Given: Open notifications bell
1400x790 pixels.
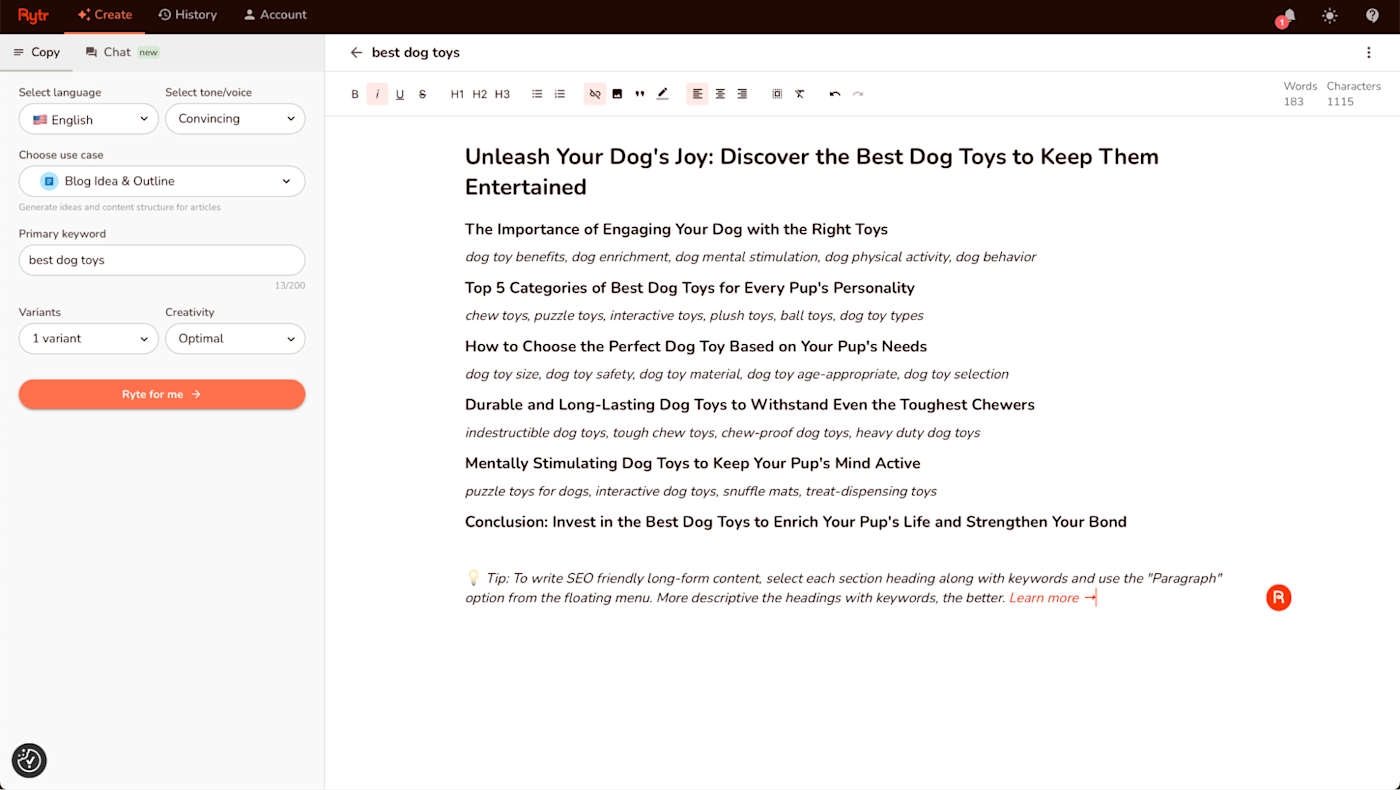Looking at the screenshot, I should 1288,16.
